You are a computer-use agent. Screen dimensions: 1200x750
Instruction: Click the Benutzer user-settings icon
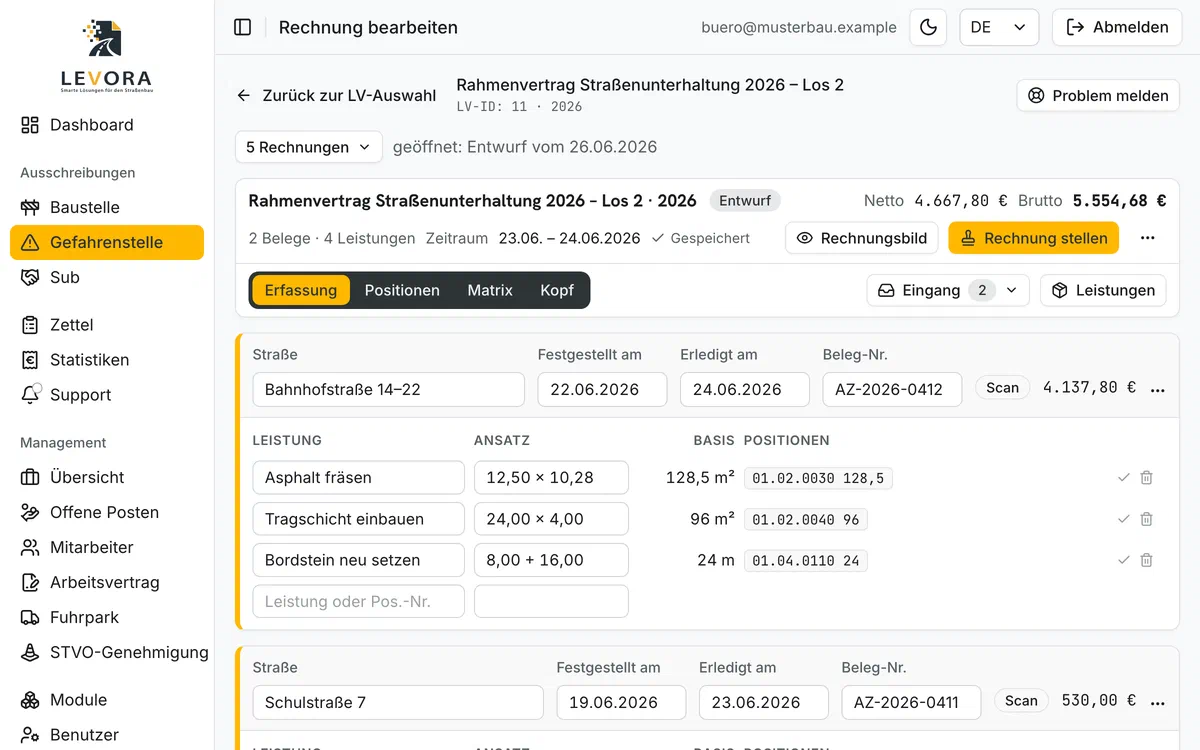30,735
